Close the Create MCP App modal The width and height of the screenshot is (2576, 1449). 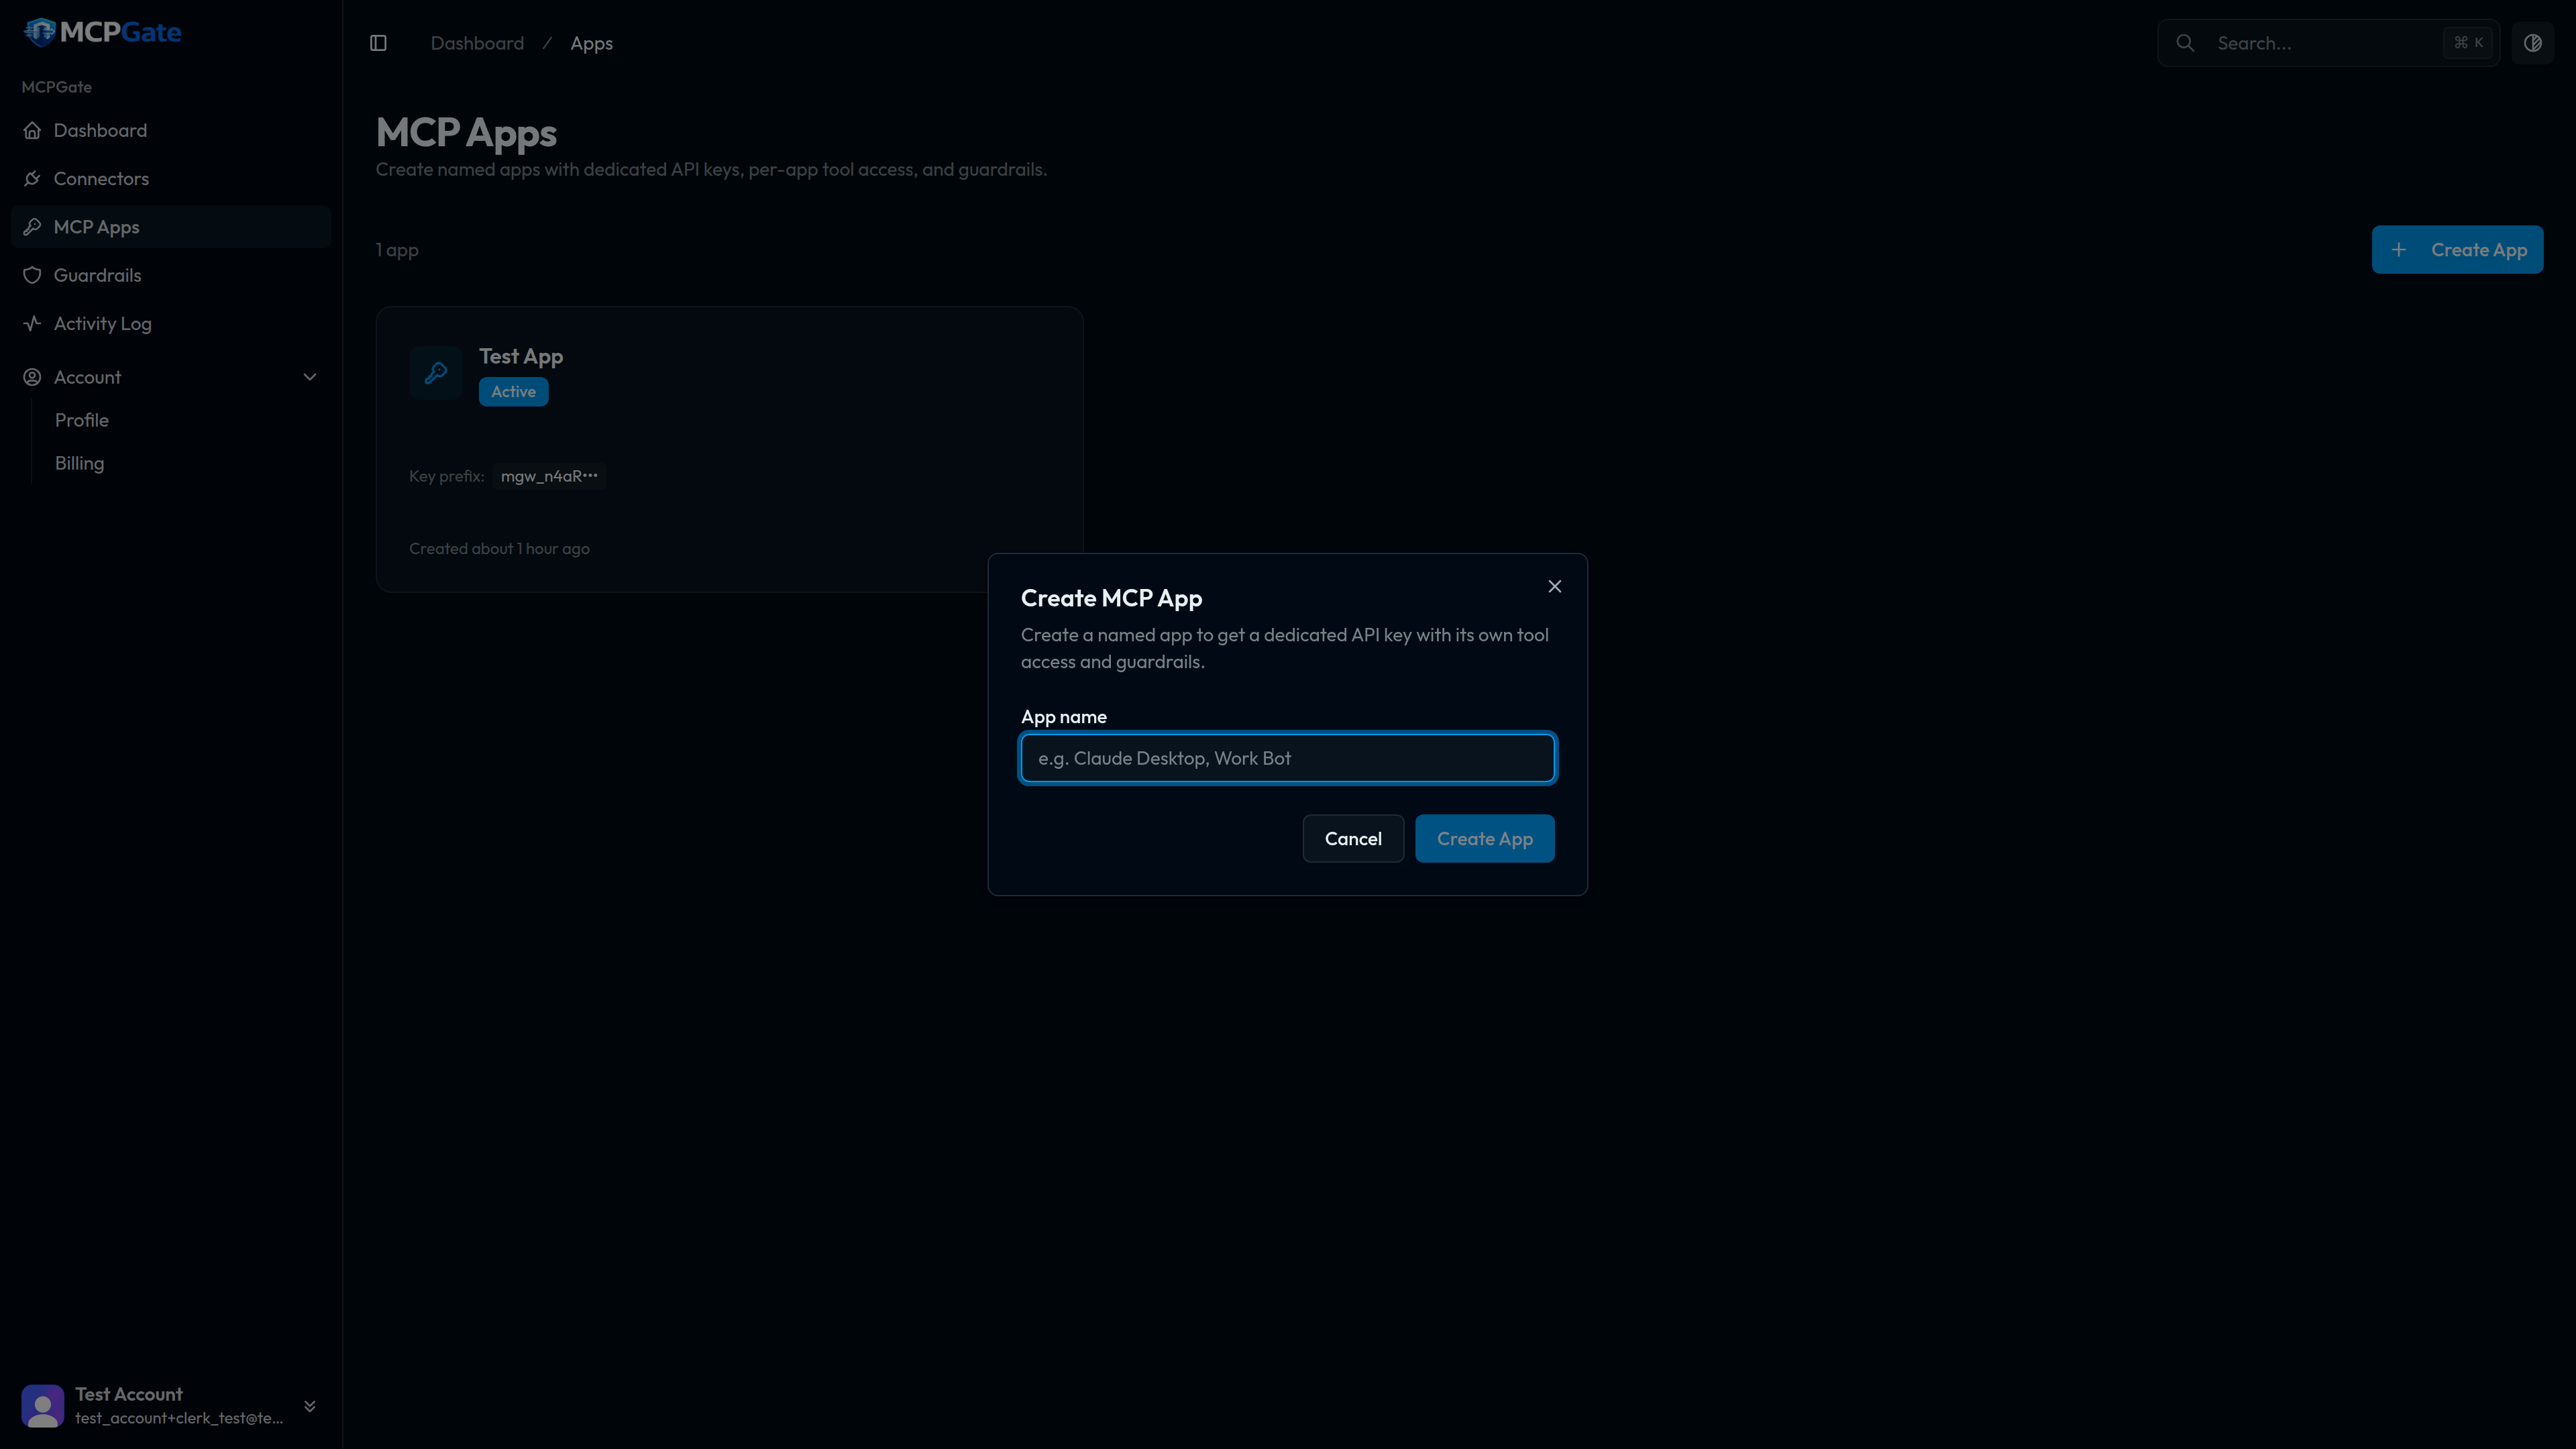click(x=1554, y=586)
